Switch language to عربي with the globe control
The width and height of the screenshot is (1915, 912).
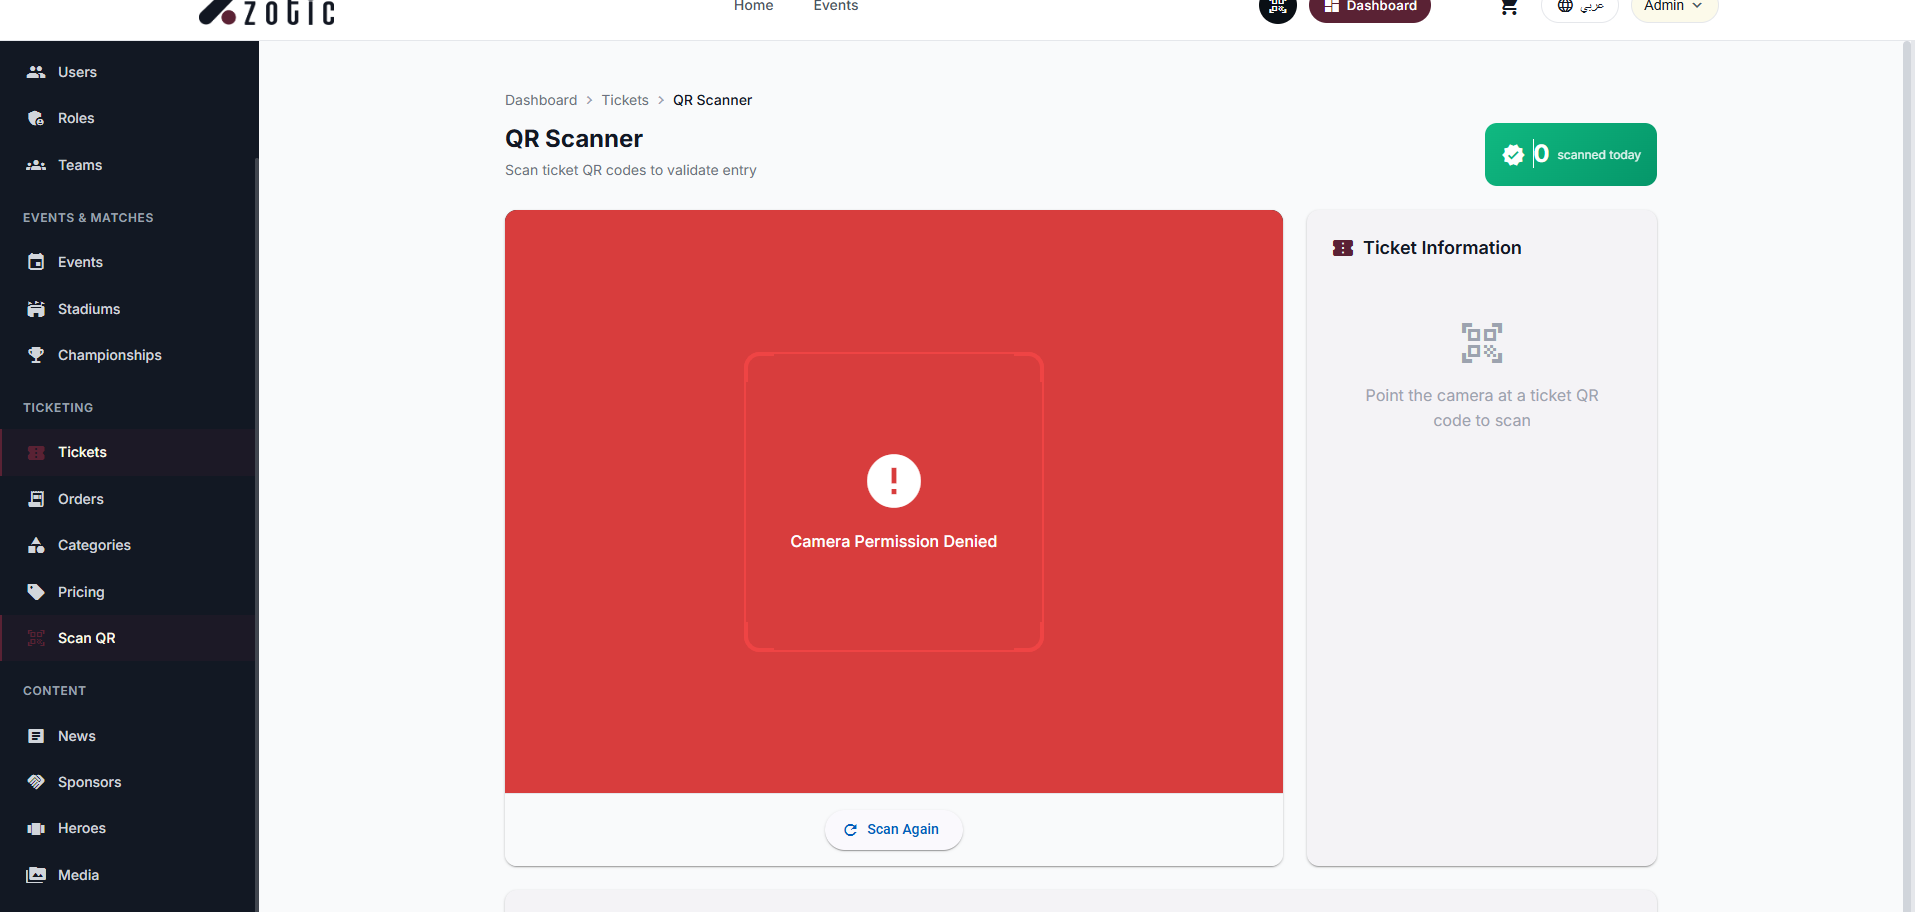click(1580, 6)
